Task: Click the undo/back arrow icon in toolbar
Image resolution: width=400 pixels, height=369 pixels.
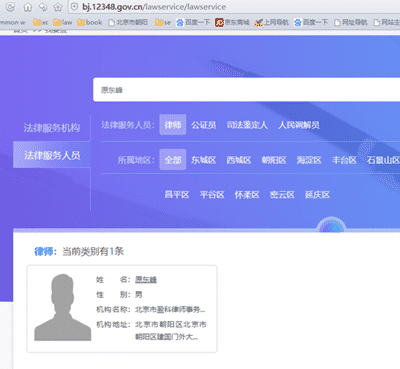Action: point(43,7)
